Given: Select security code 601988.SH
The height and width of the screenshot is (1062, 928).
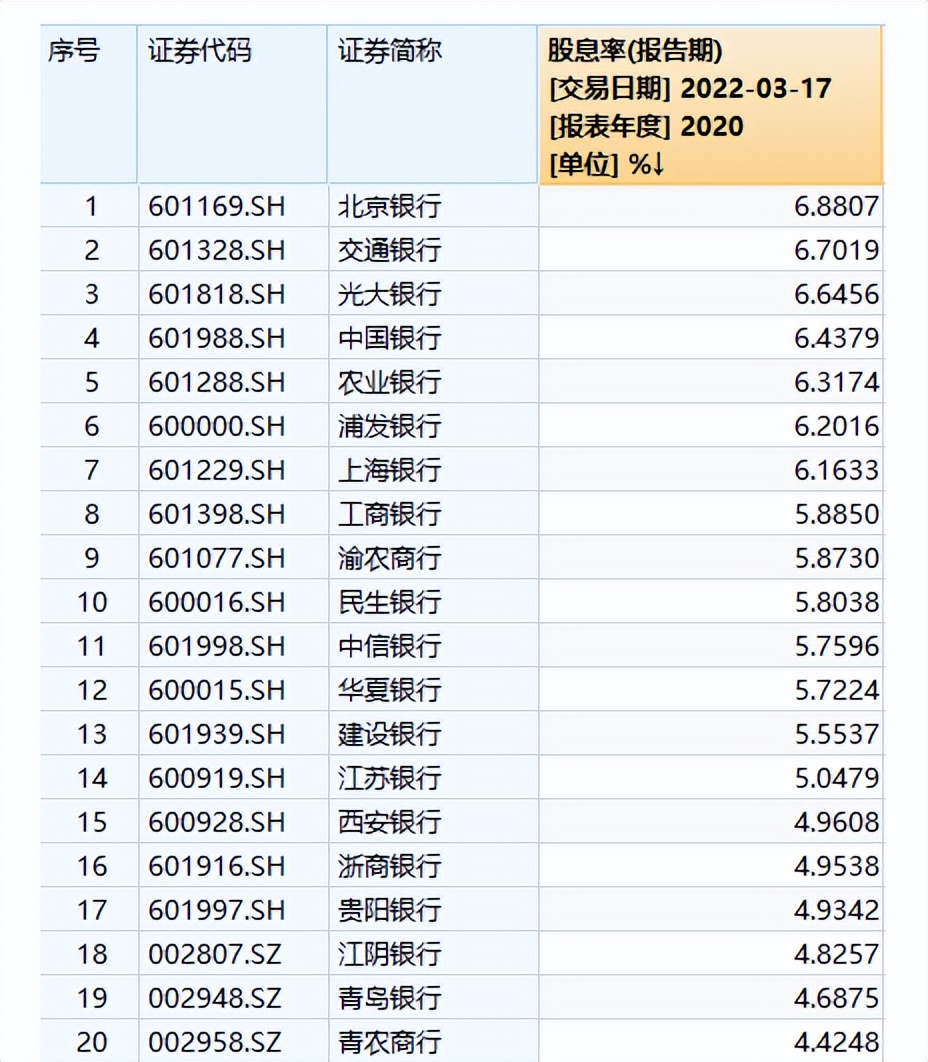Looking at the screenshot, I should point(217,338).
